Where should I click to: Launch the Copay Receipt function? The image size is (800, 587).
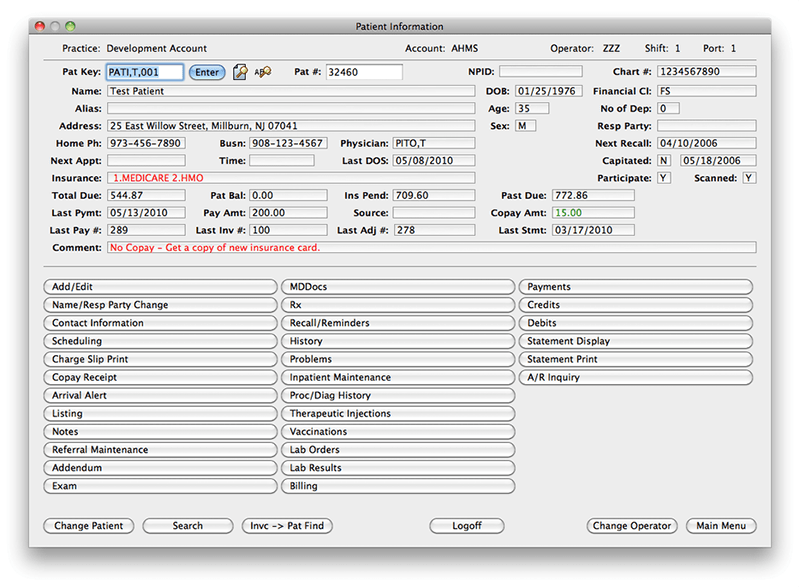(160, 377)
